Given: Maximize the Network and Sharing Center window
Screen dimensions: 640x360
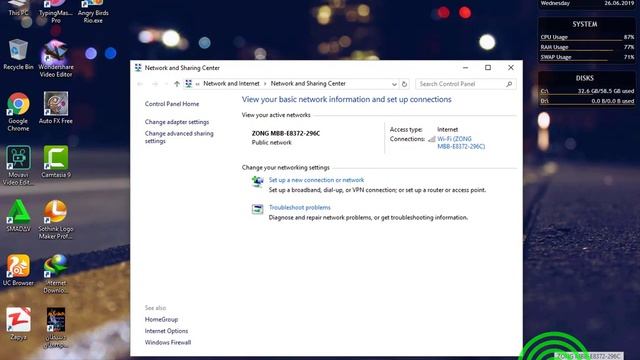Looking at the screenshot, I should [x=488, y=68].
